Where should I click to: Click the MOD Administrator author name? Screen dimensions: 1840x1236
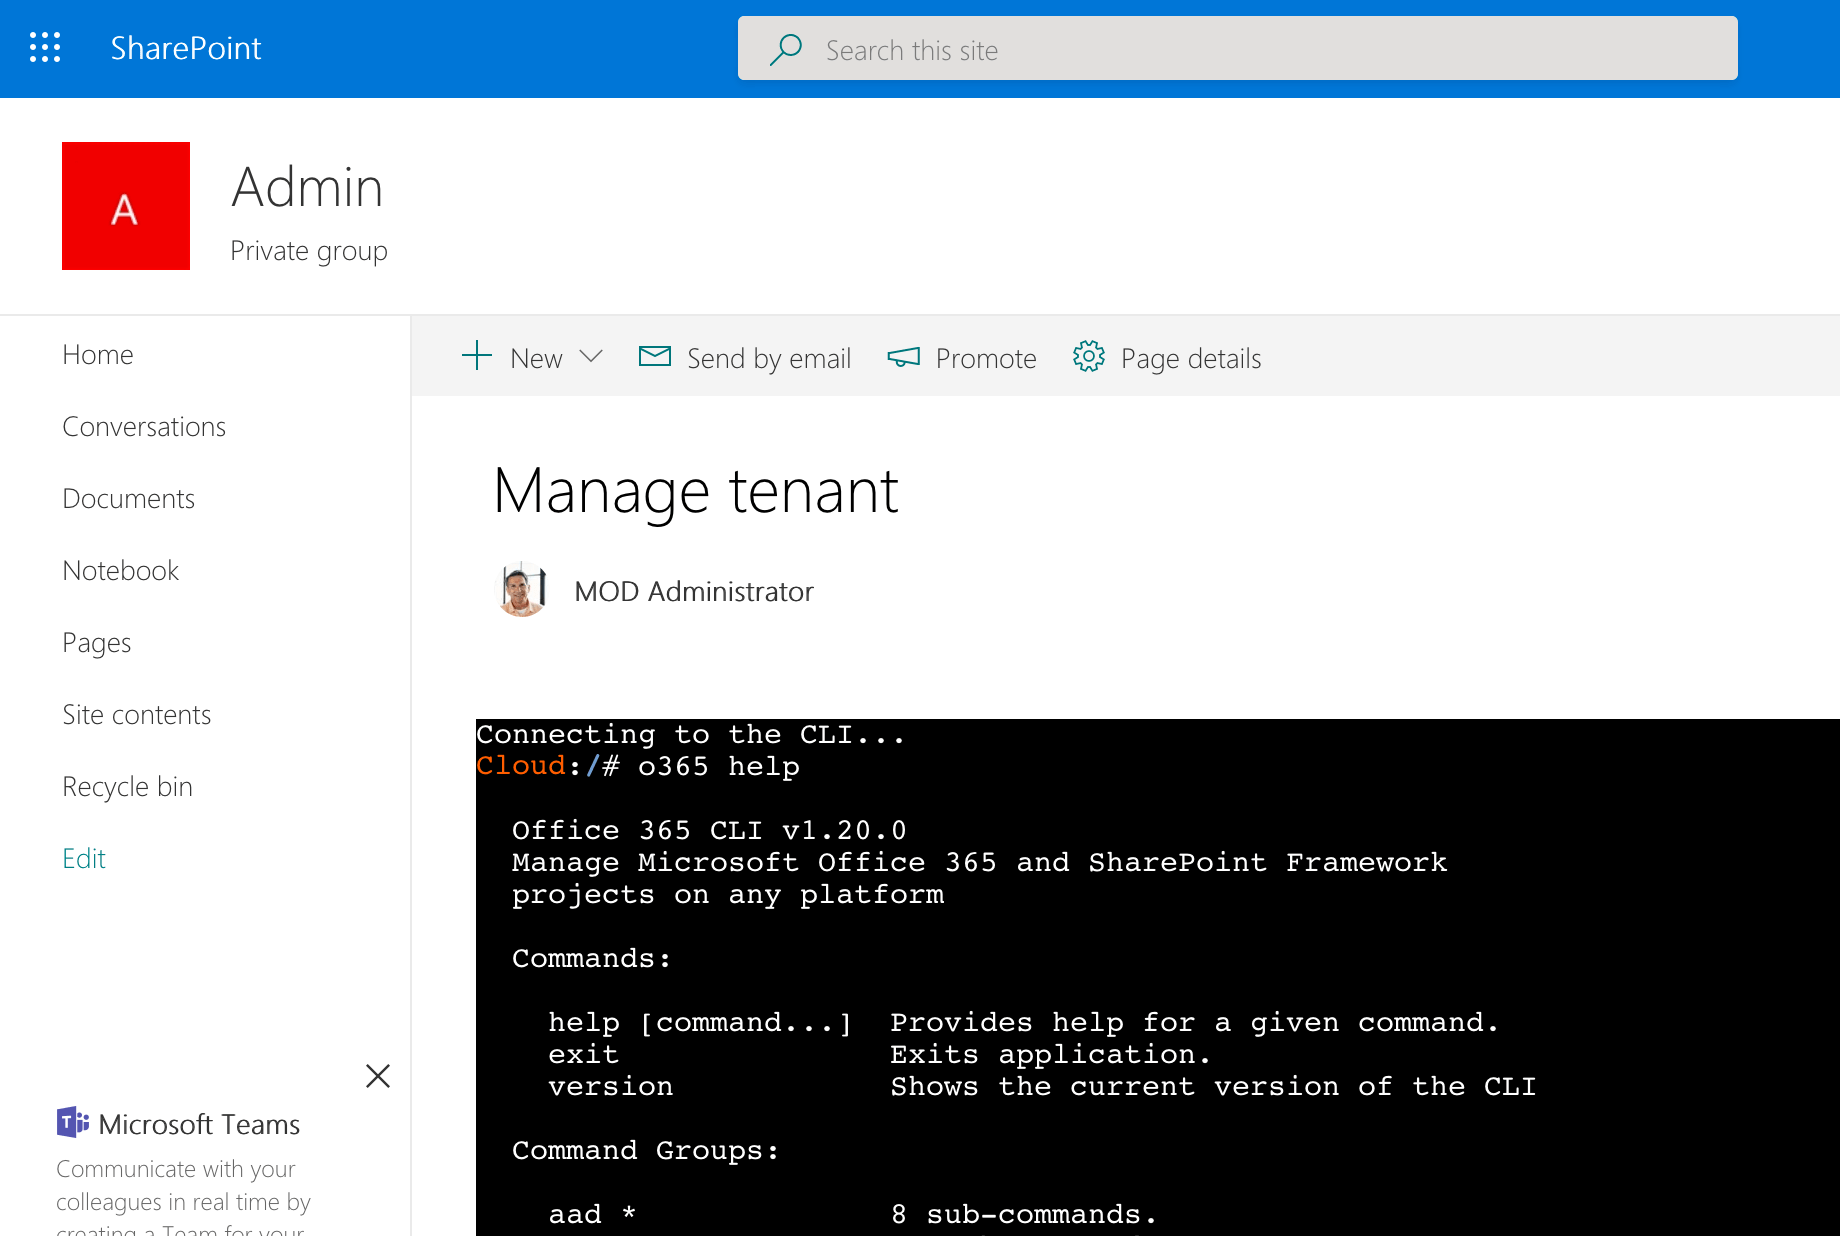(x=694, y=591)
